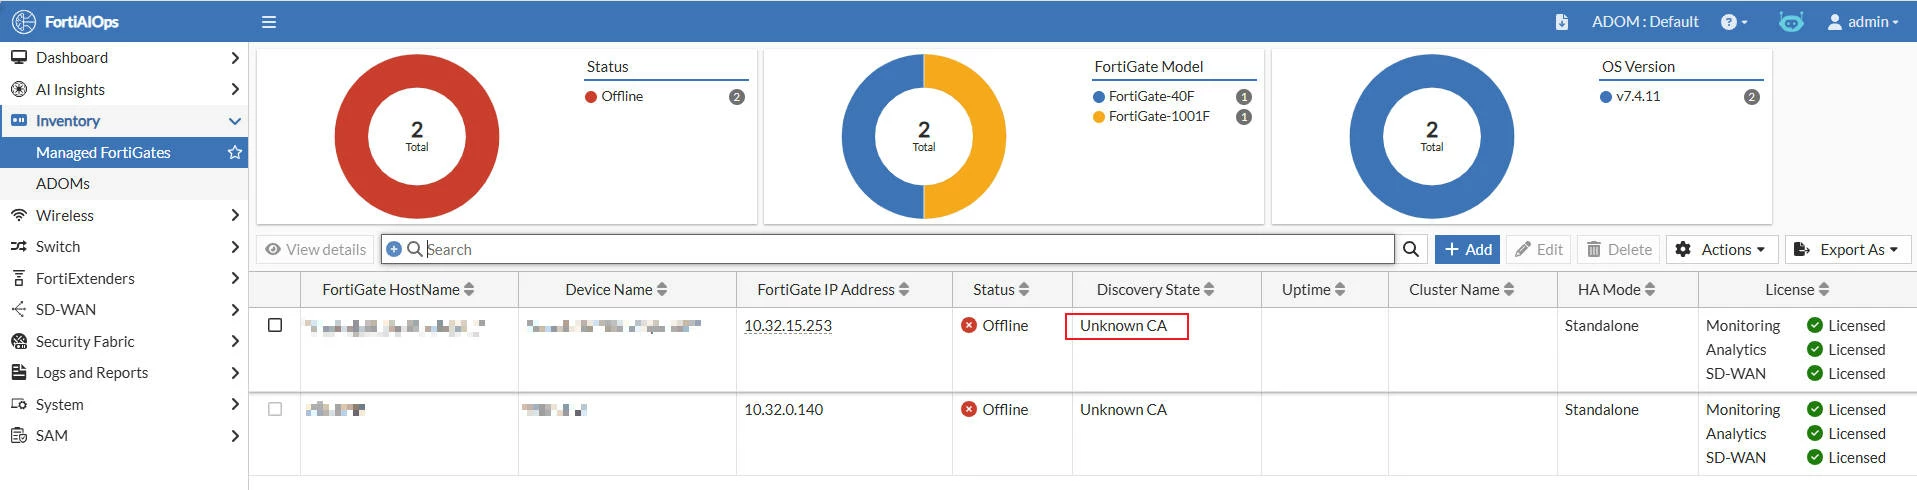This screenshot has width=1917, height=490.
Task: Click the Edit button
Action: [x=1538, y=249]
